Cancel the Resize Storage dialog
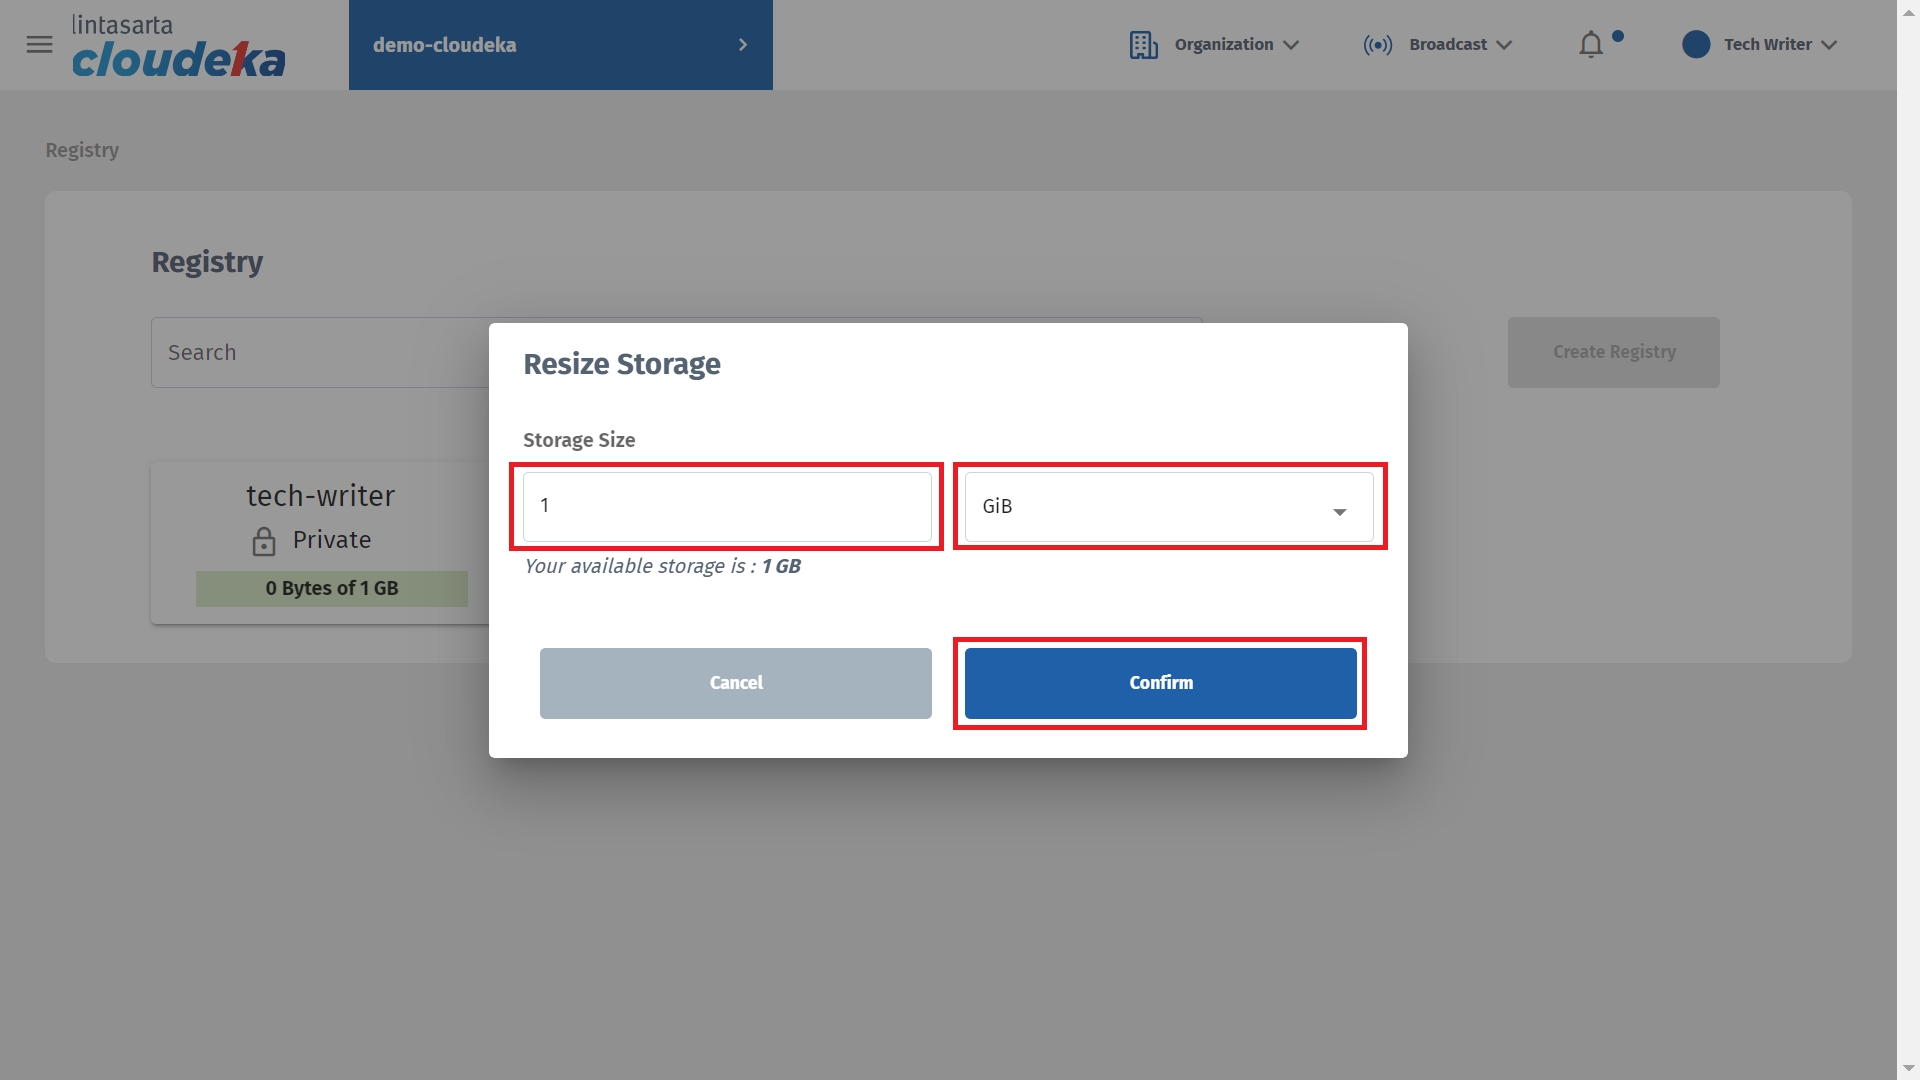This screenshot has width=1920, height=1080. (735, 683)
